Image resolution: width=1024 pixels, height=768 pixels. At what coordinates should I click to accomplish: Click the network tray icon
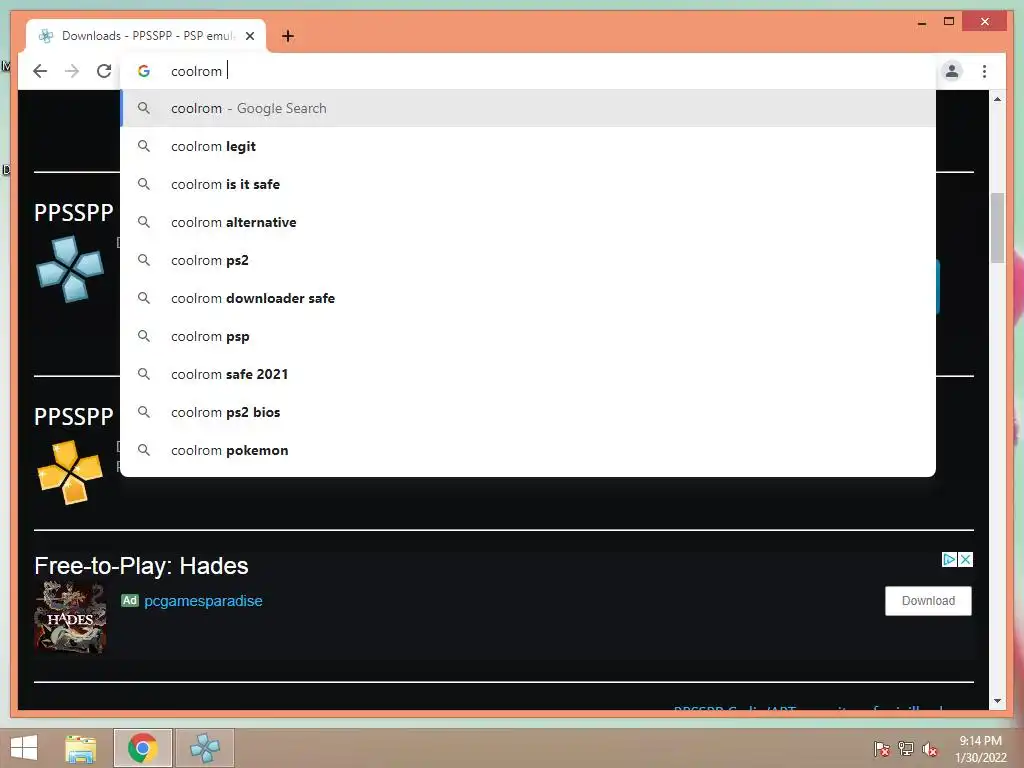tap(906, 749)
